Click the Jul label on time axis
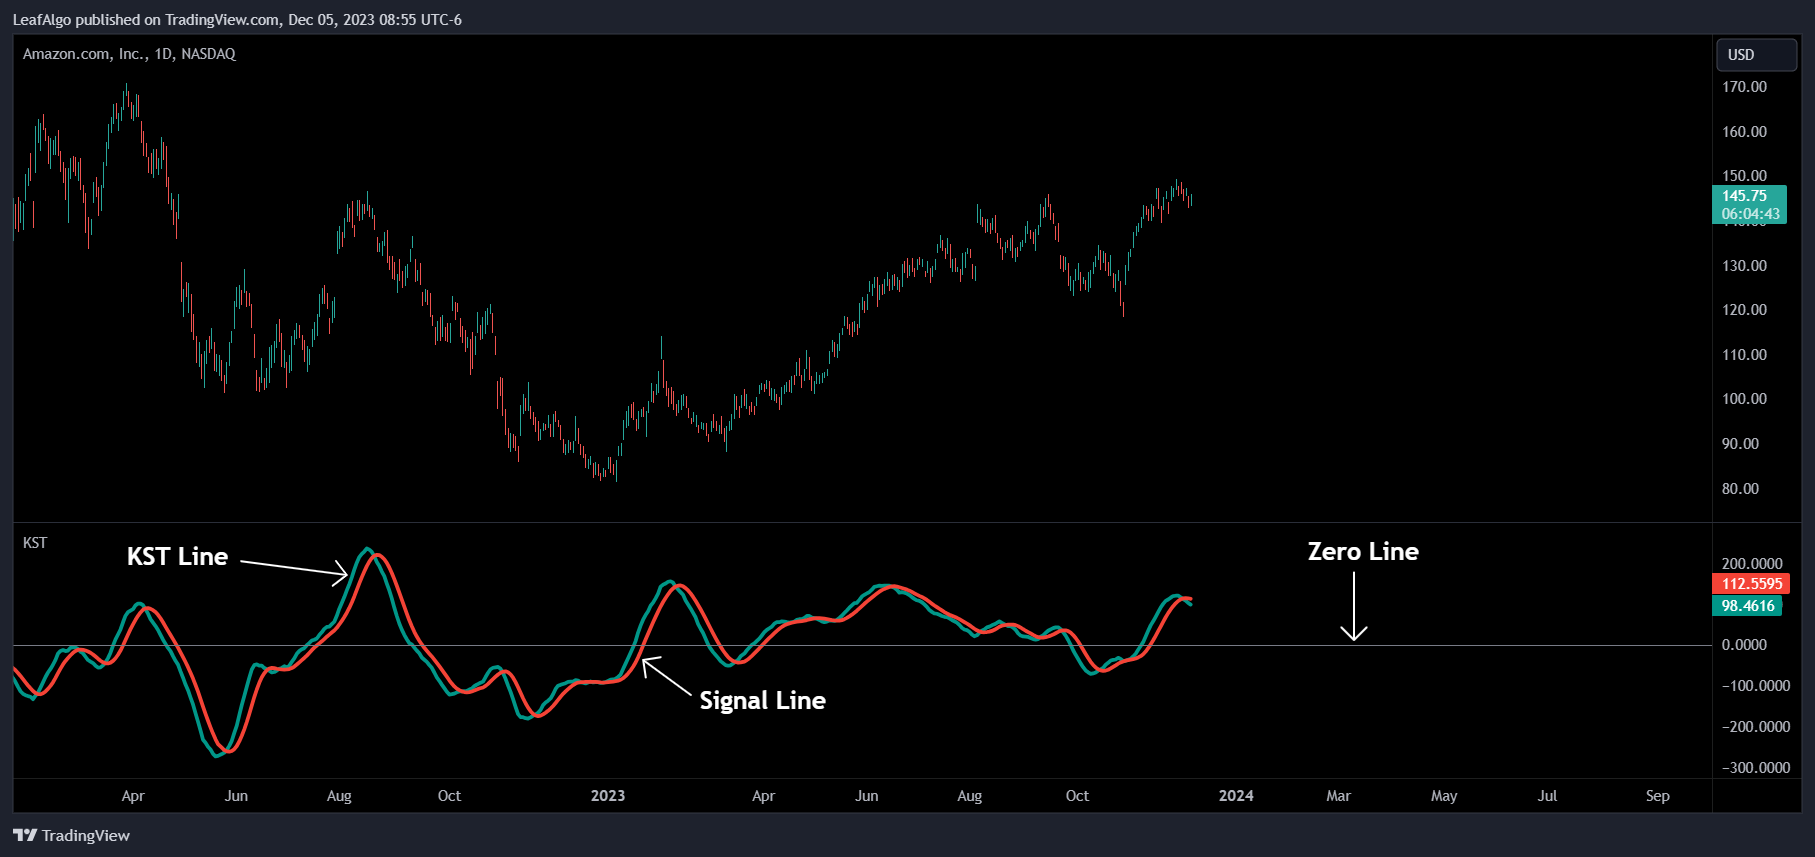Viewport: 1815px width, 857px height. click(1547, 796)
